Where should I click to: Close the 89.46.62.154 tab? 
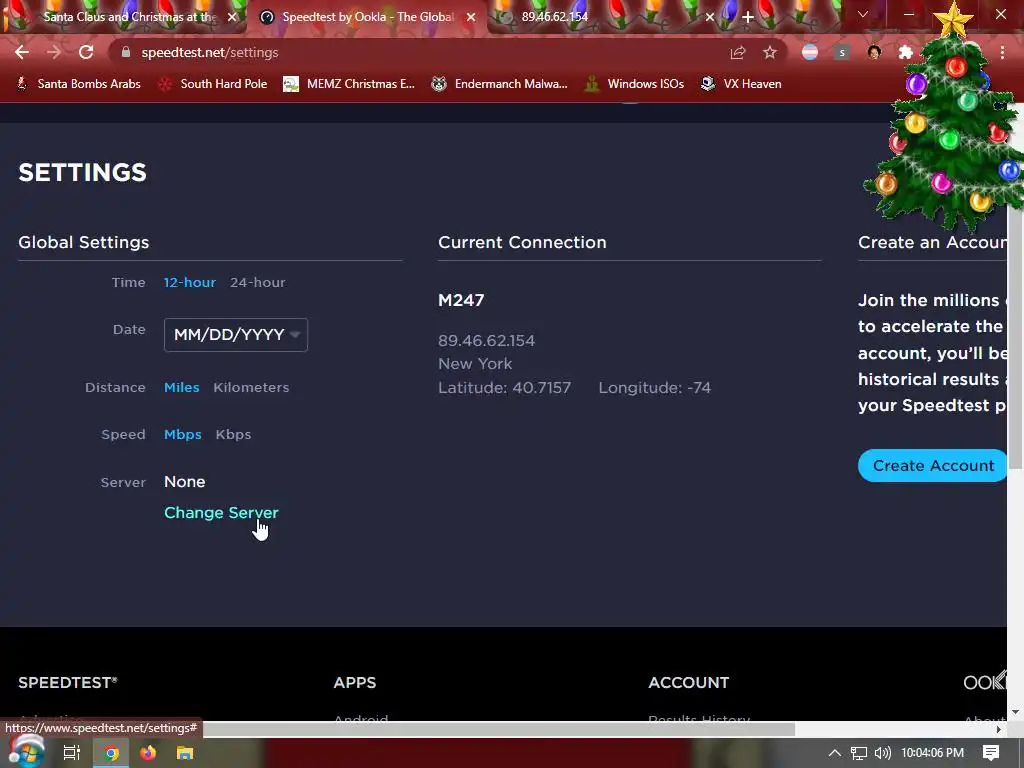(710, 17)
